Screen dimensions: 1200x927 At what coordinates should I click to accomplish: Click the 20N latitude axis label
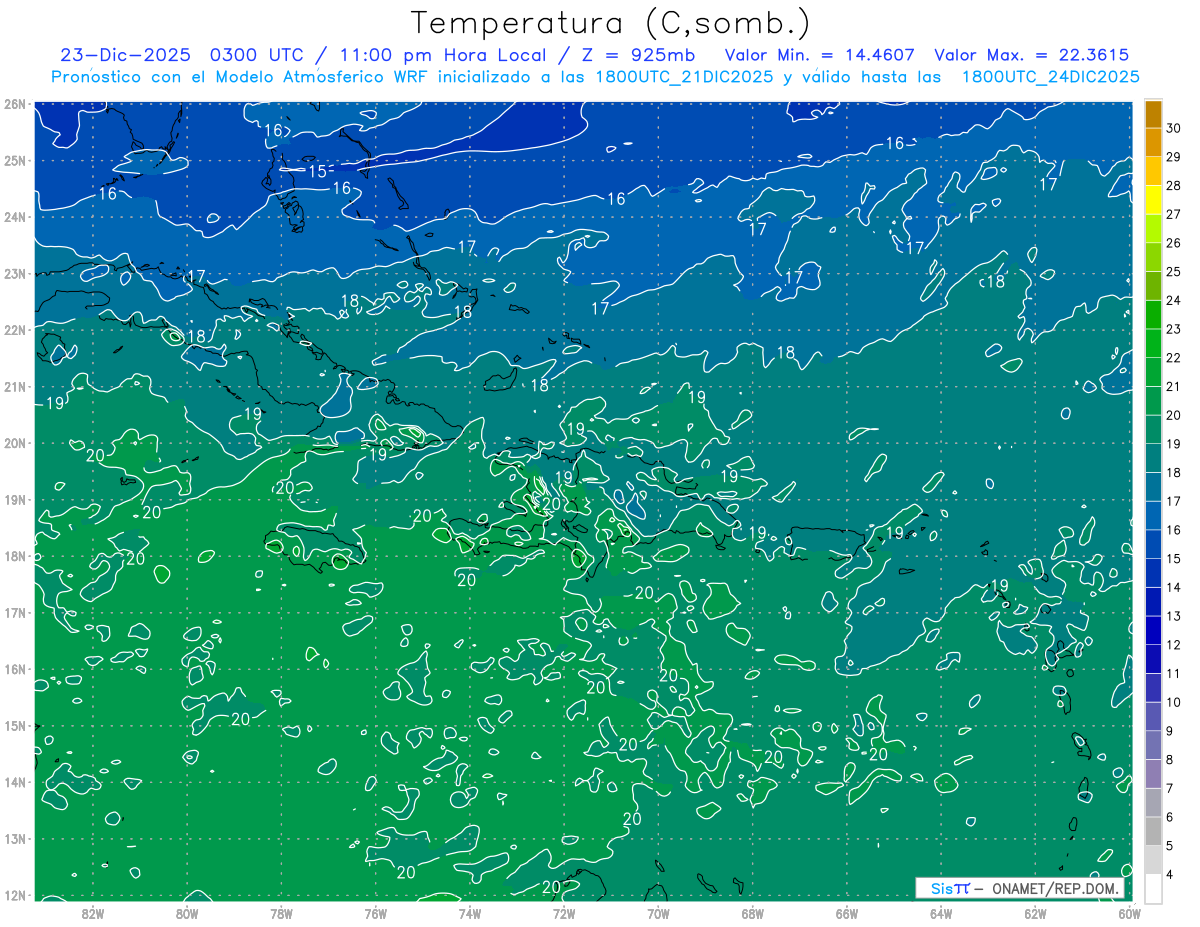[15, 443]
